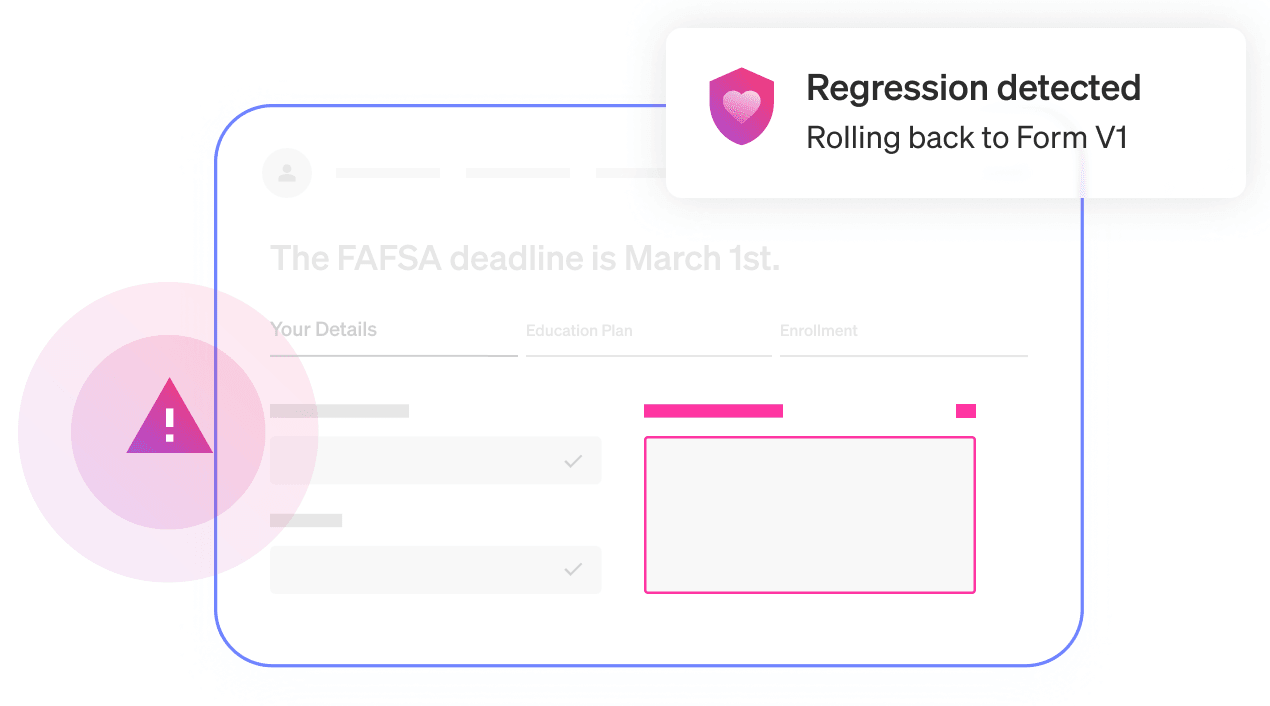
Task: Click the small pink square indicator
Action: click(x=966, y=411)
